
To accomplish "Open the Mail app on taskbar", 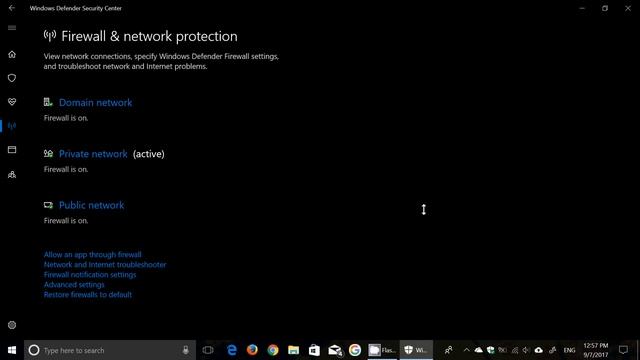I will 335,350.
